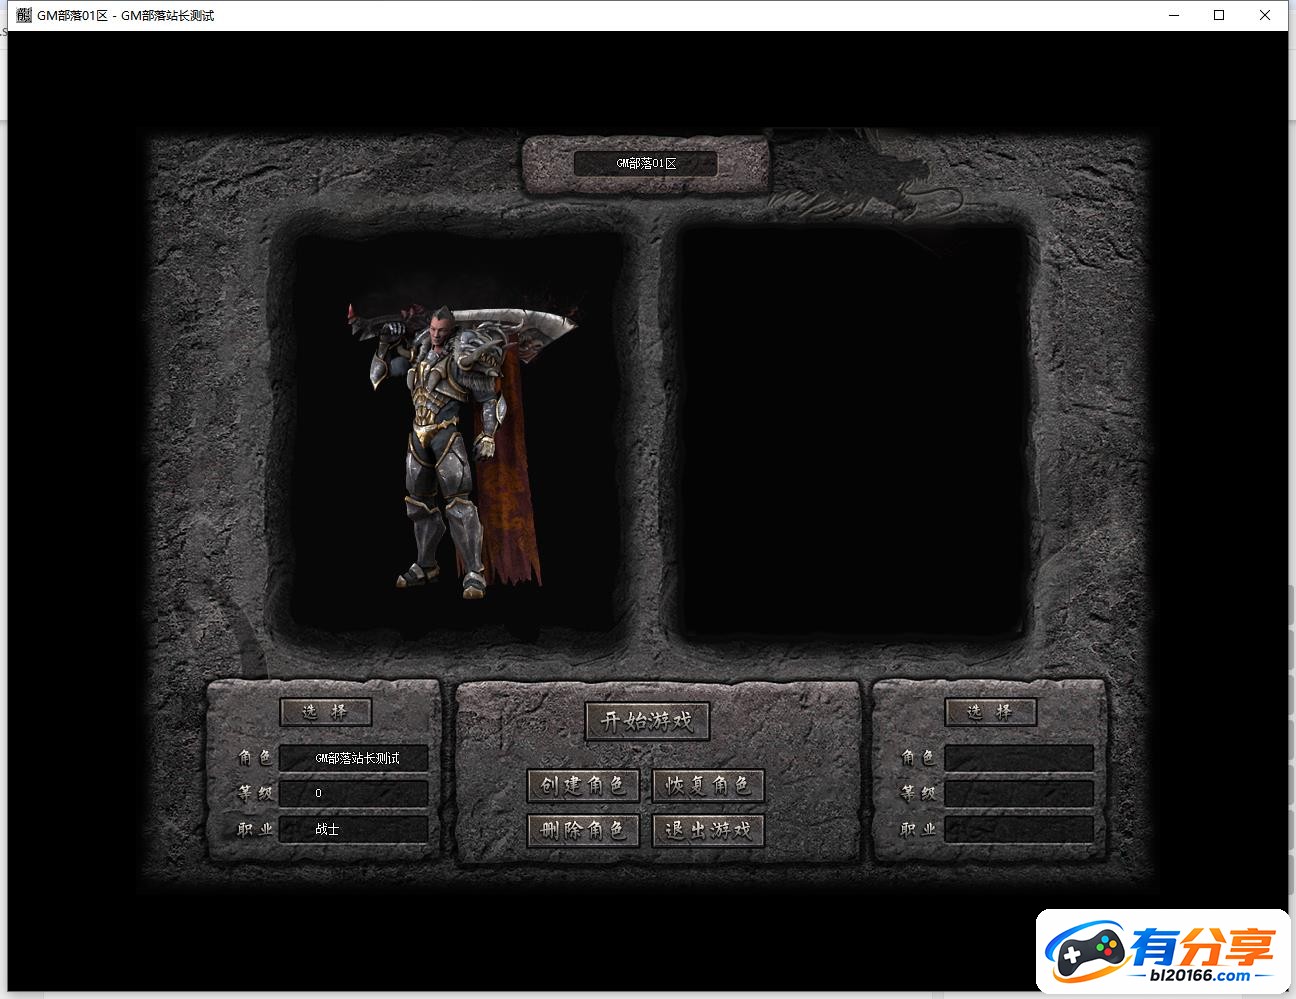This screenshot has width=1296, height=999.
Task: Click the class value 战士
Action: point(327,830)
